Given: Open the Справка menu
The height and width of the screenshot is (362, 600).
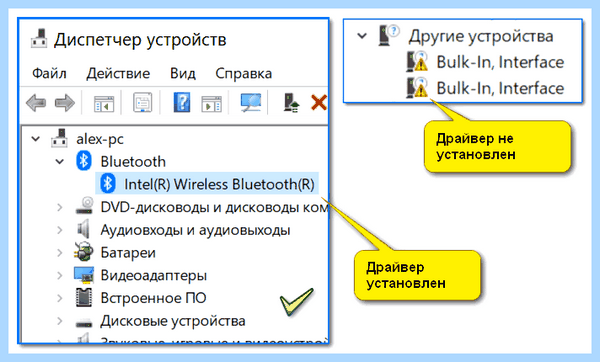Looking at the screenshot, I should click(243, 73).
